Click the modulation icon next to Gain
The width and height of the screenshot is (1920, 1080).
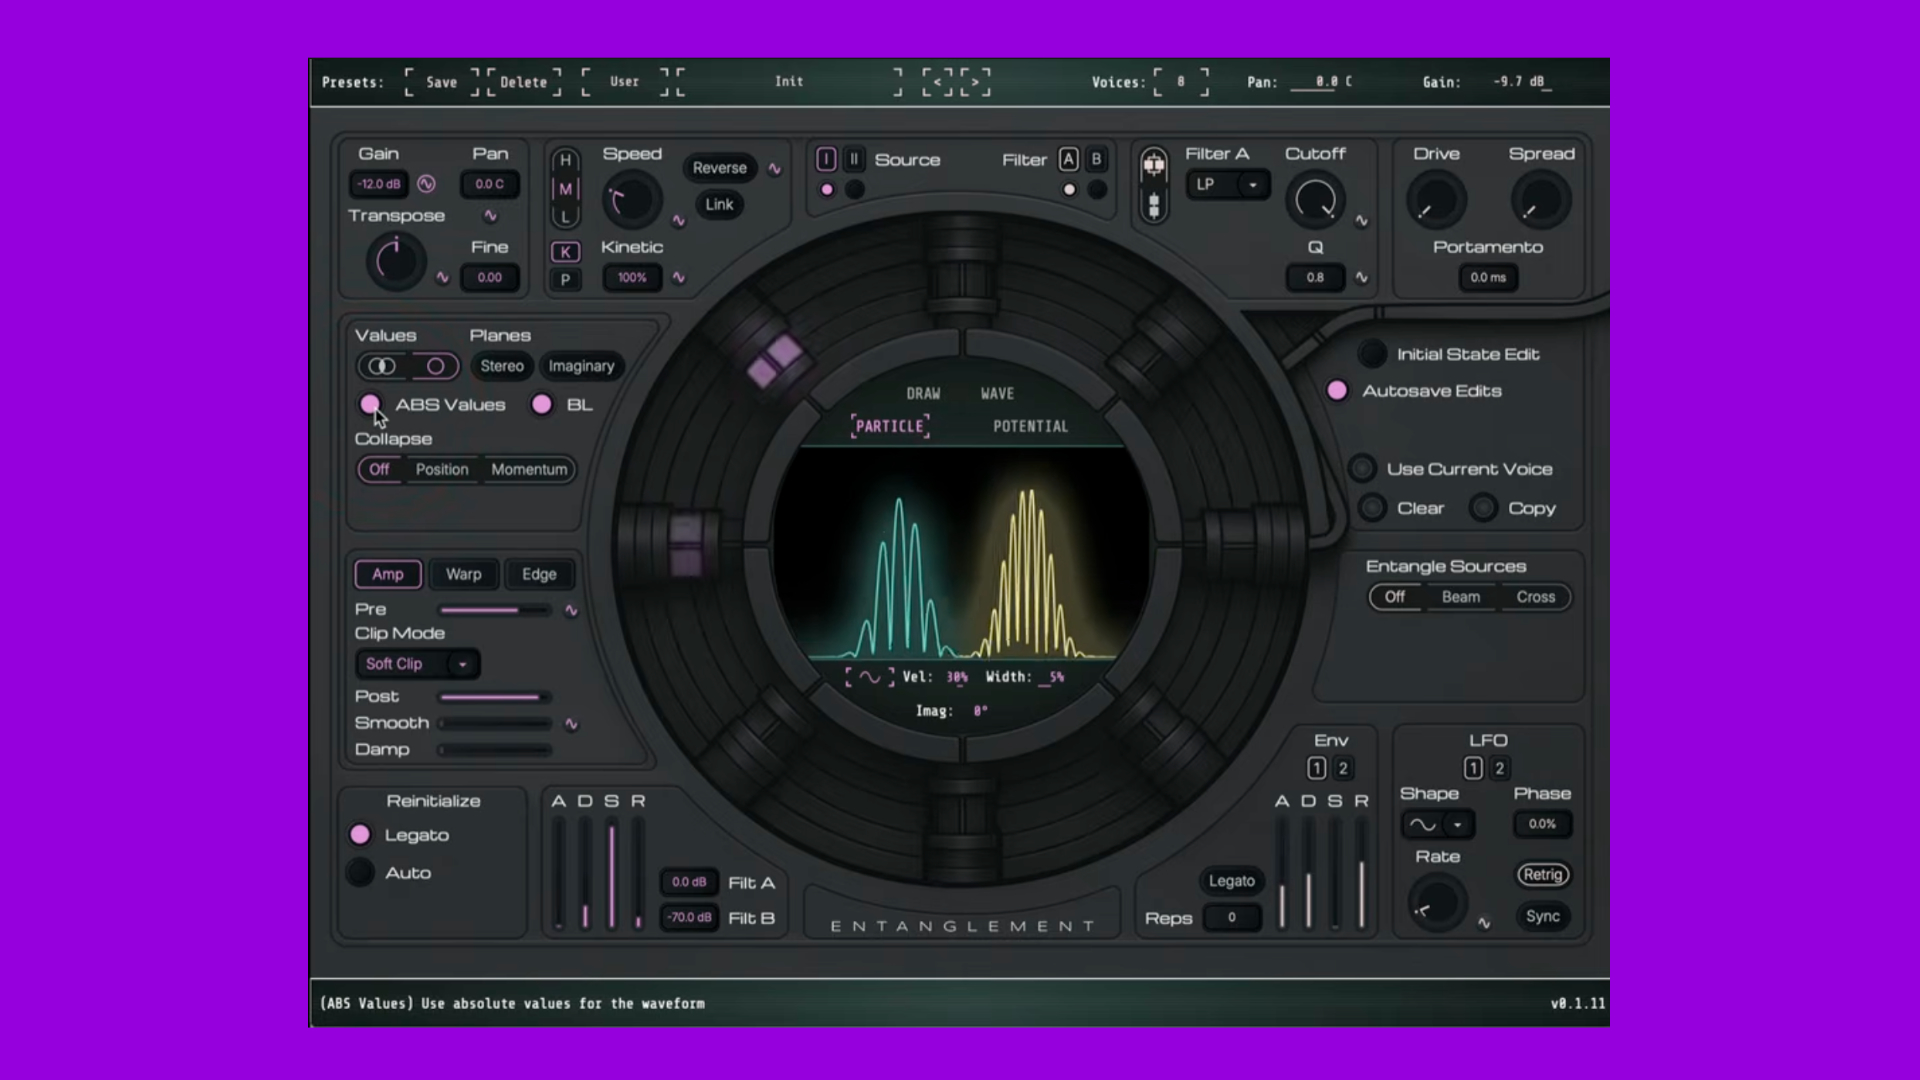coord(427,184)
